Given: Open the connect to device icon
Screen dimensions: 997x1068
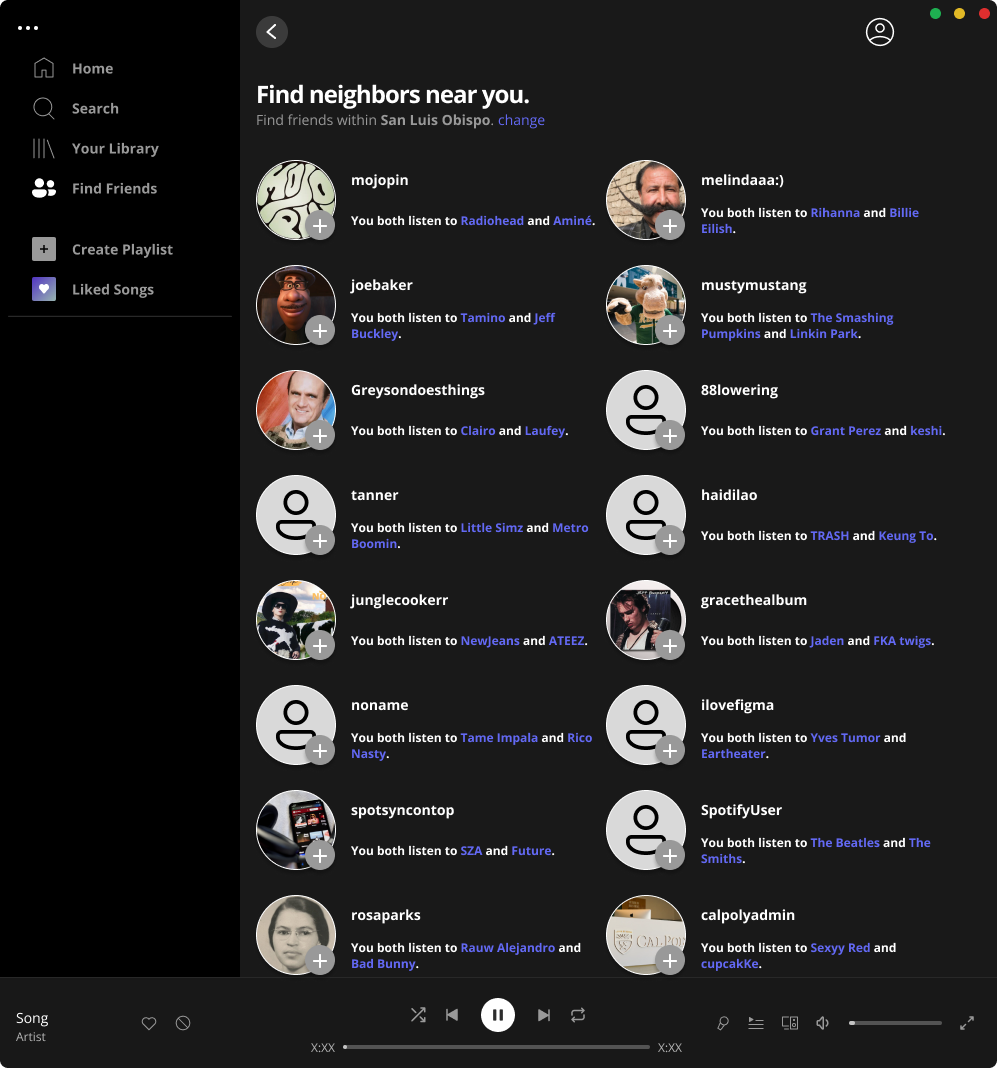Looking at the screenshot, I should coord(789,1023).
